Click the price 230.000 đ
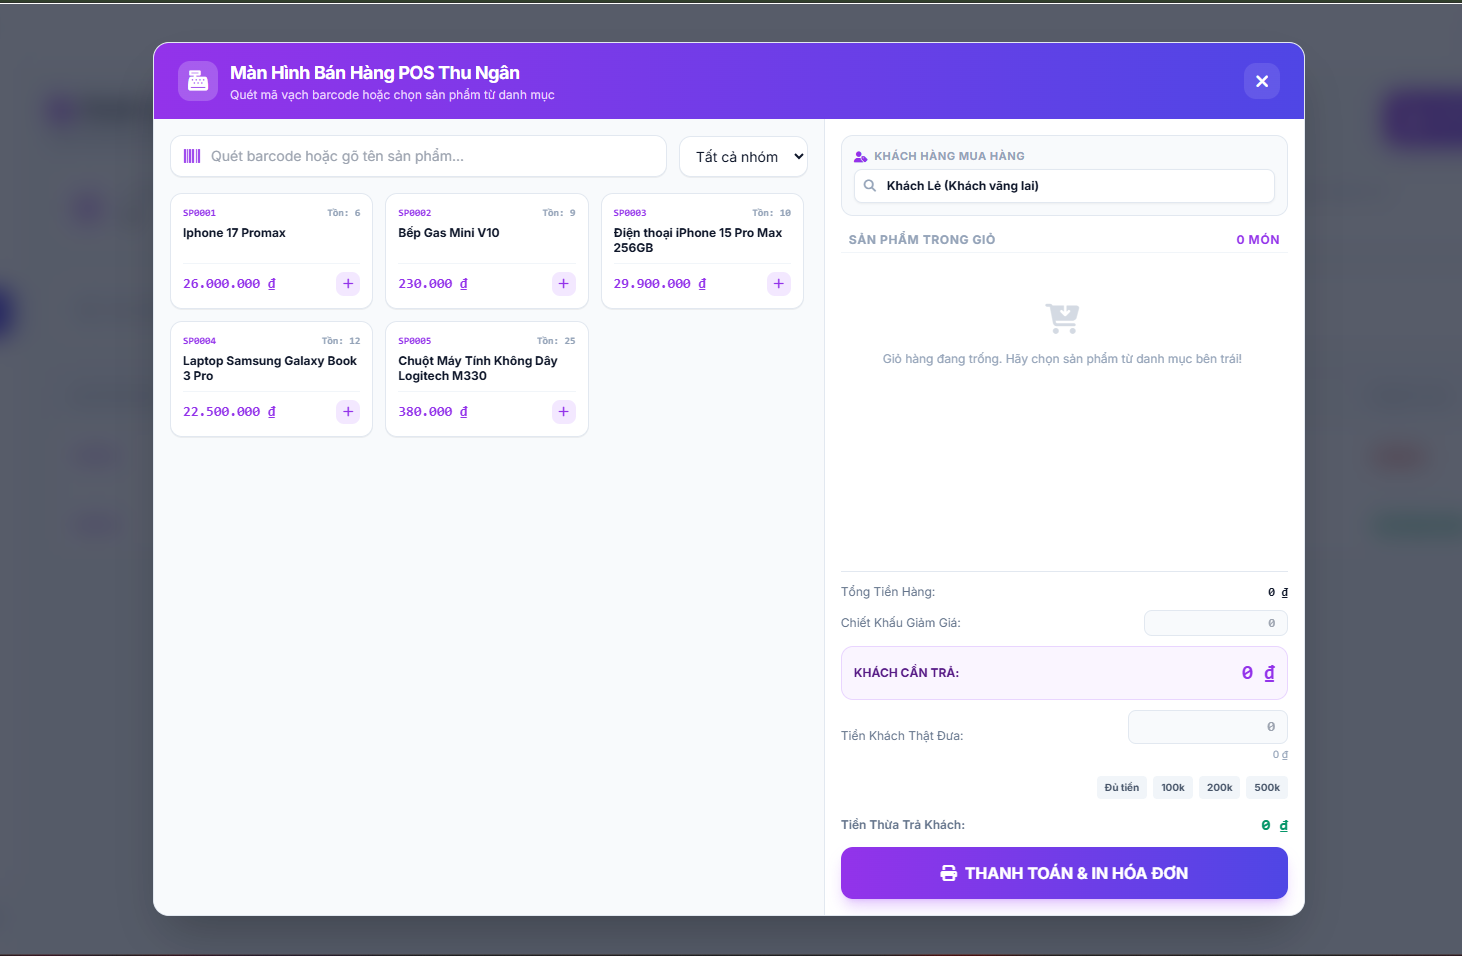Screen dimensions: 1462x956 (433, 284)
